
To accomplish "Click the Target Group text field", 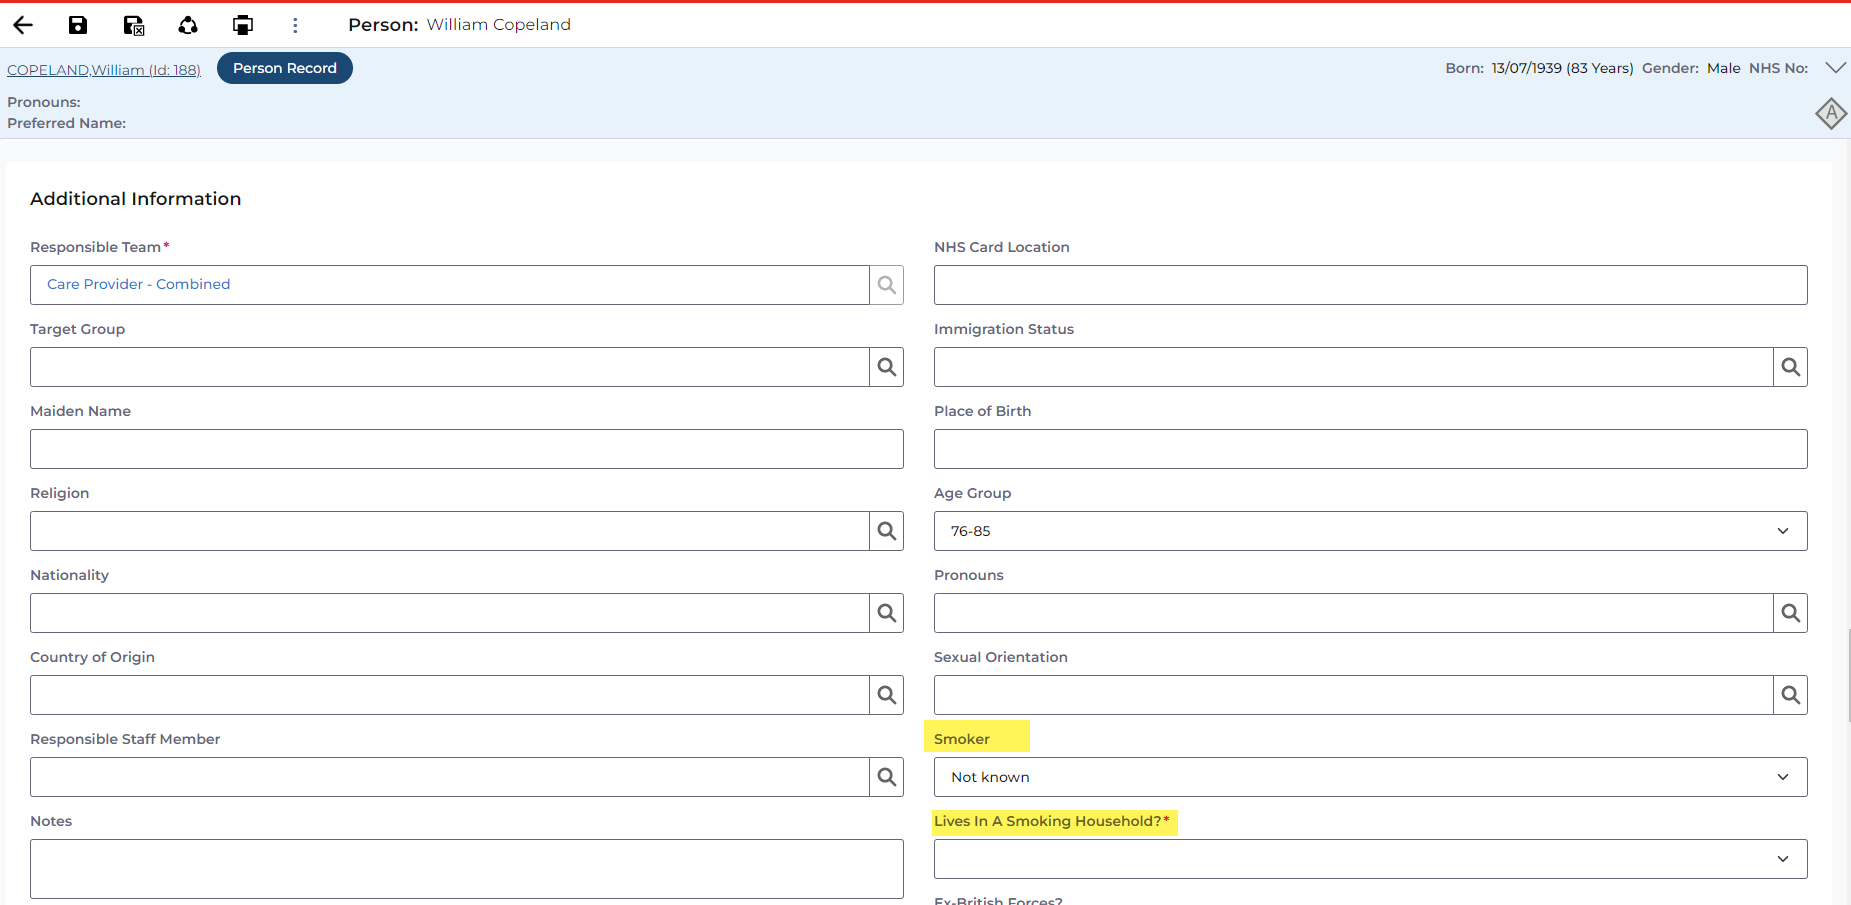I will pyautogui.click(x=450, y=367).
